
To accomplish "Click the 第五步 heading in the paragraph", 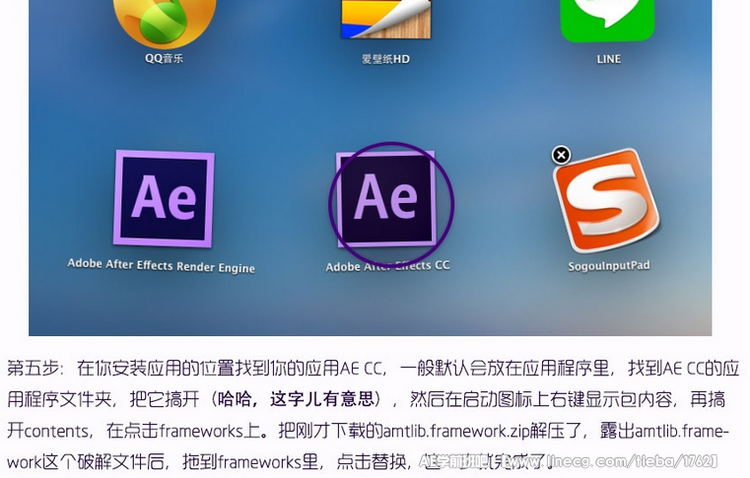I will (33, 368).
